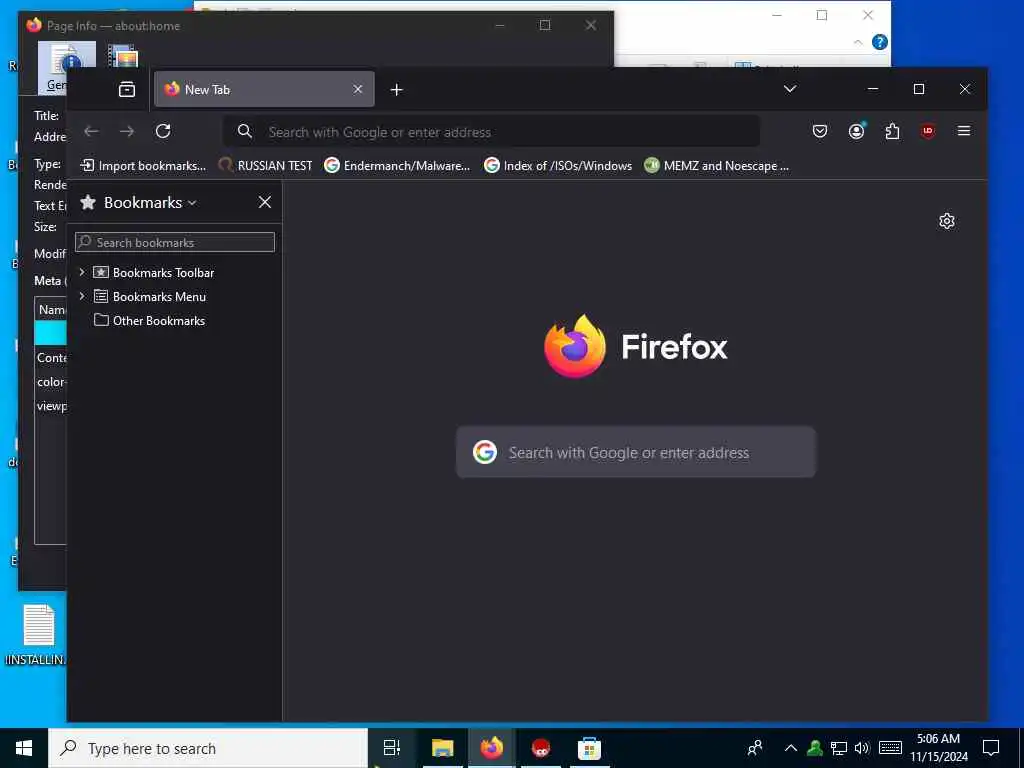Select Bookmarks Toolbar tree item
This screenshot has height=768, width=1024.
tap(163, 272)
